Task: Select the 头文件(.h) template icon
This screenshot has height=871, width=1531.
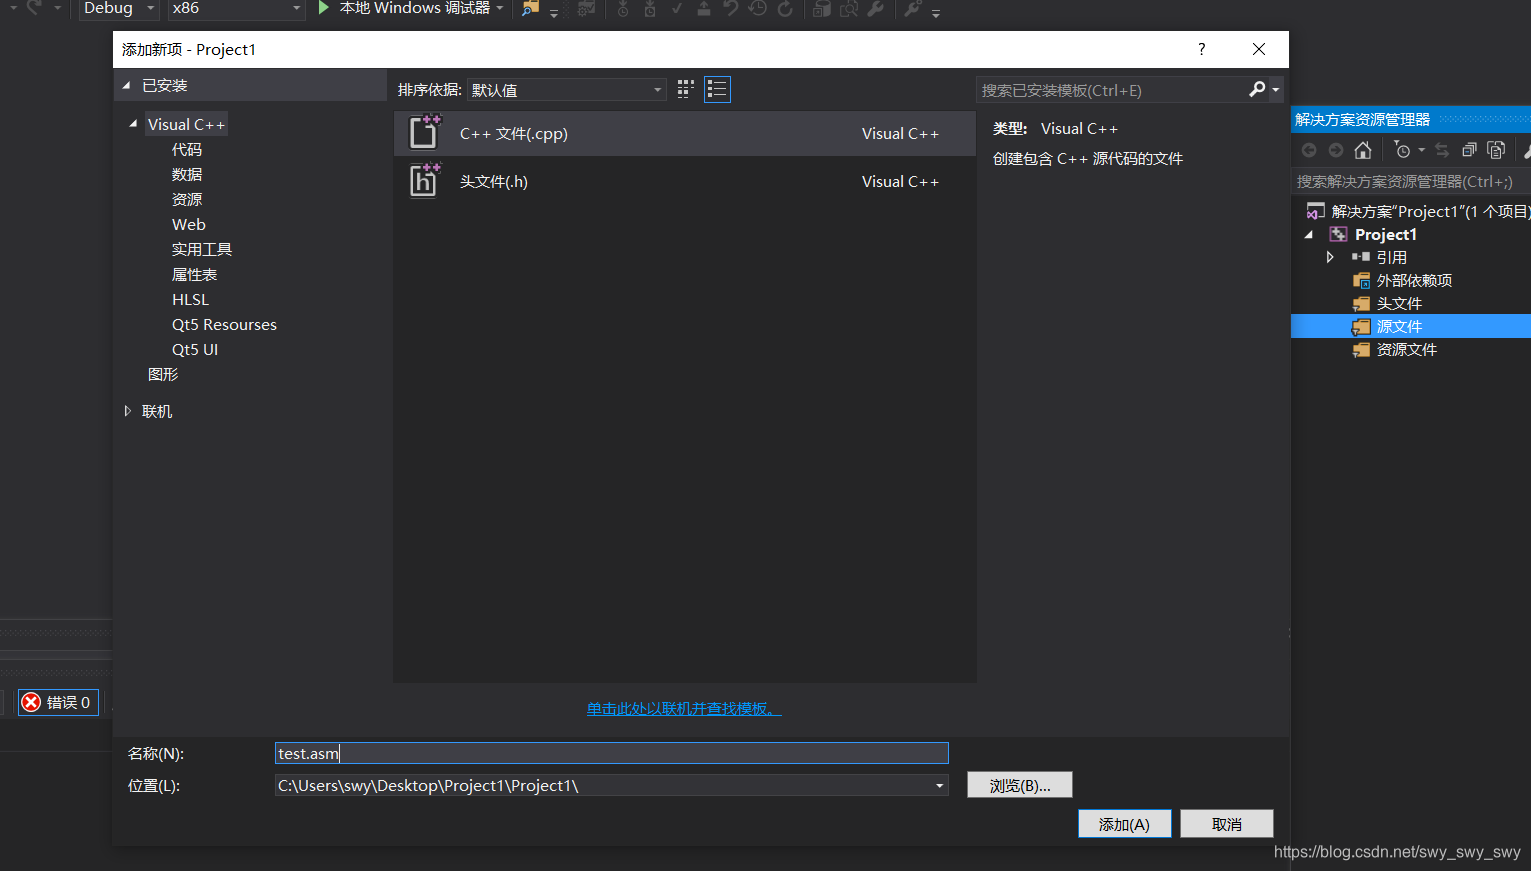Action: pyautogui.click(x=425, y=181)
